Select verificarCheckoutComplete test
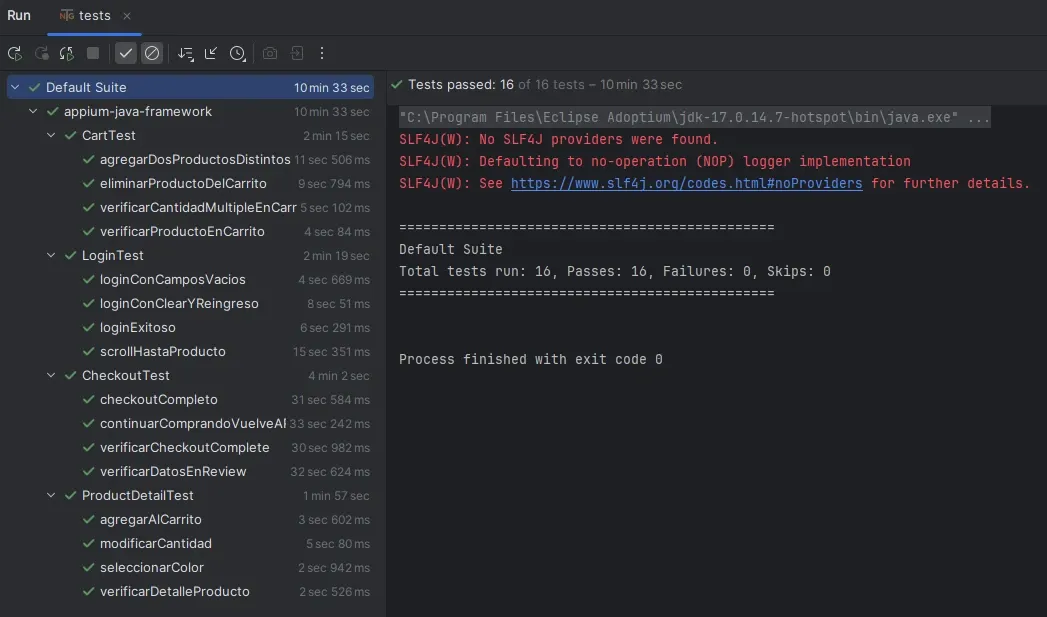 click(190, 448)
